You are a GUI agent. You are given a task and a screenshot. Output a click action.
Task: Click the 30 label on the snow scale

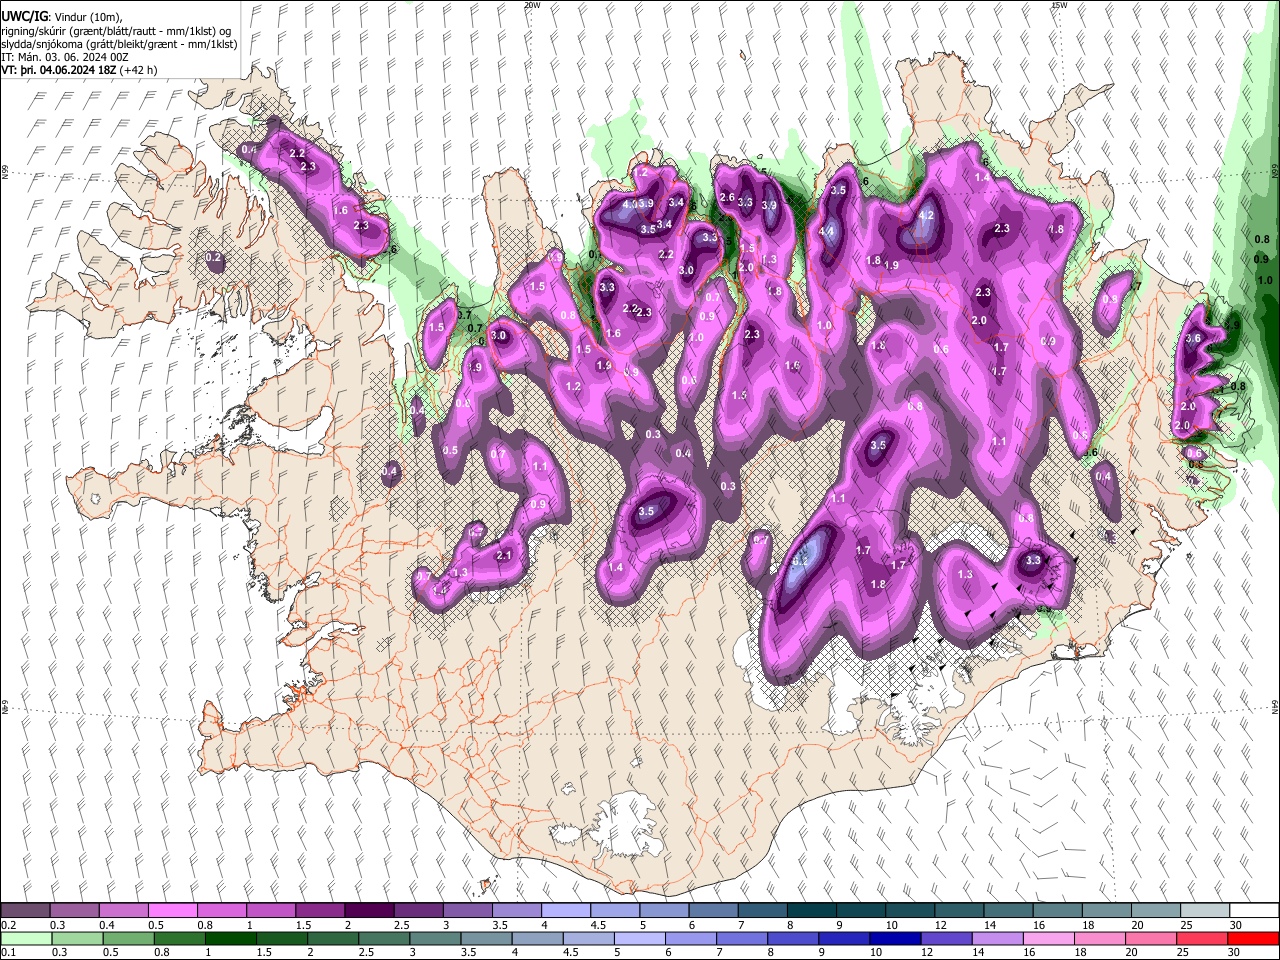[1236, 925]
